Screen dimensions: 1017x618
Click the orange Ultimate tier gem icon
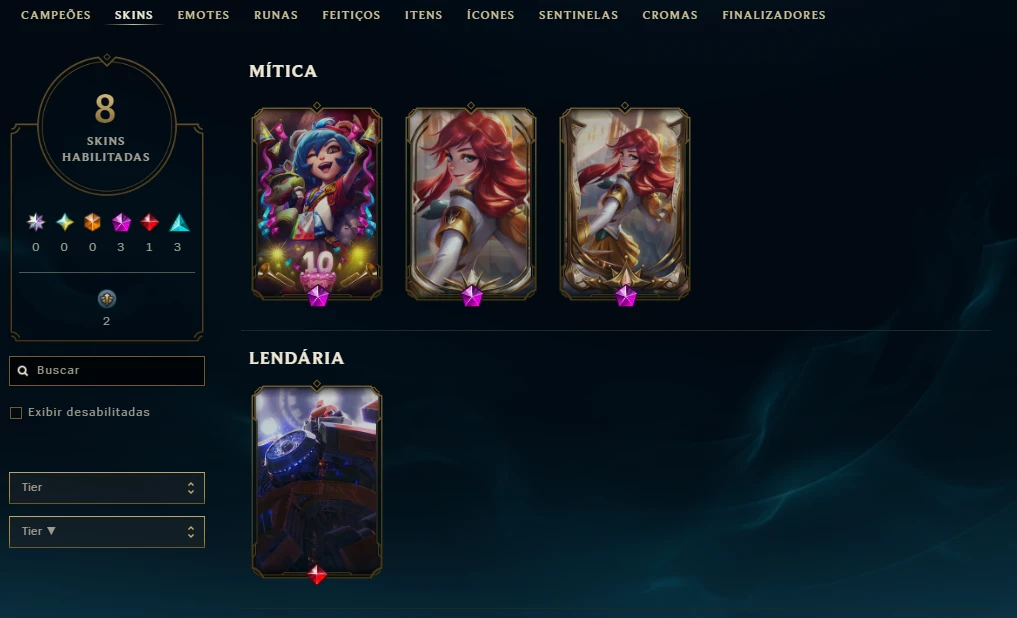tap(92, 222)
